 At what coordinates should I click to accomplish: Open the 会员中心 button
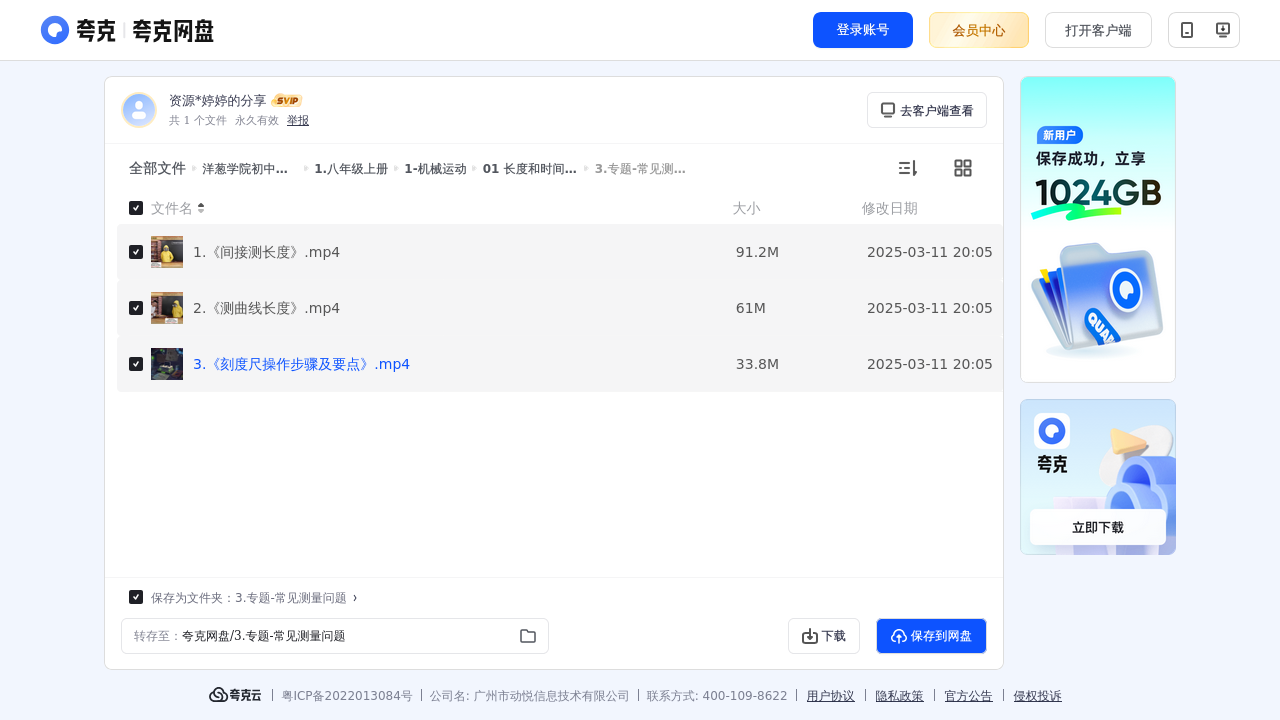pos(979,30)
